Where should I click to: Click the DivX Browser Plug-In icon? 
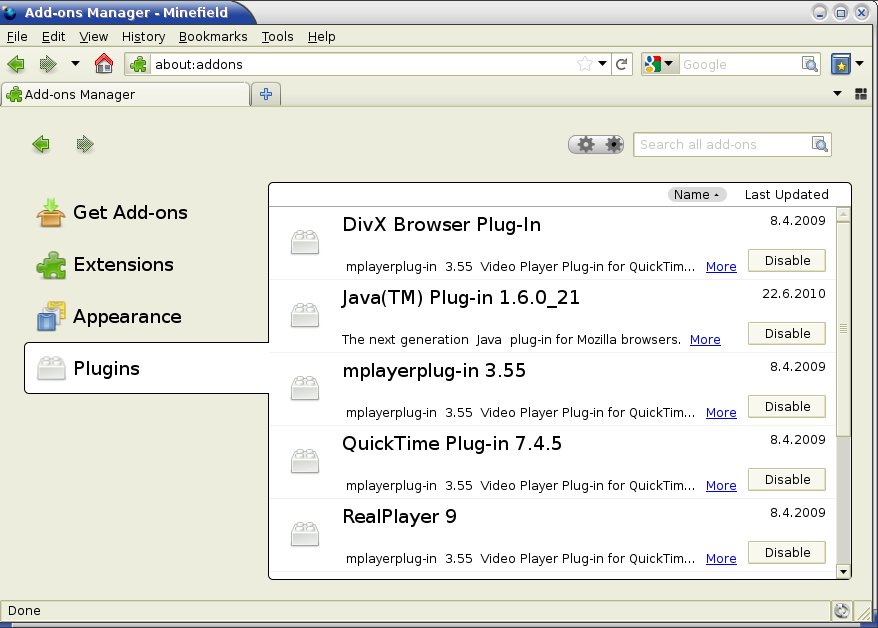click(305, 242)
